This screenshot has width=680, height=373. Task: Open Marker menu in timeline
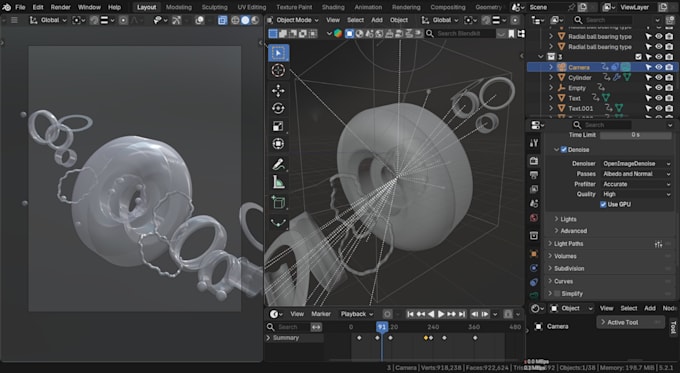pos(321,314)
